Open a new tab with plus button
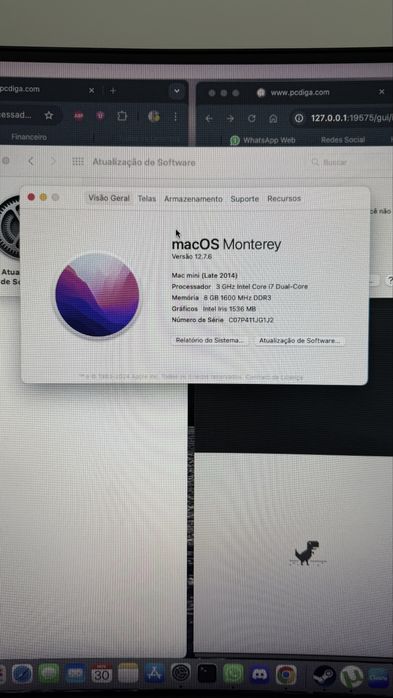The width and height of the screenshot is (393, 698). coord(113,91)
